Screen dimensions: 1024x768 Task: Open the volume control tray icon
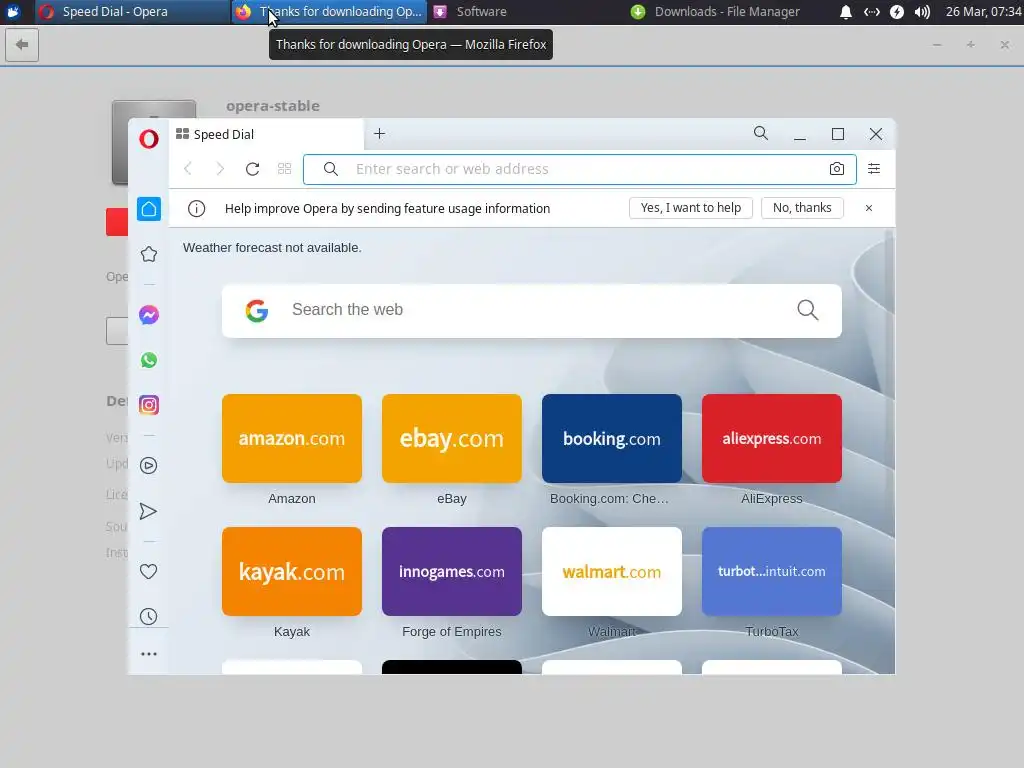coord(922,12)
